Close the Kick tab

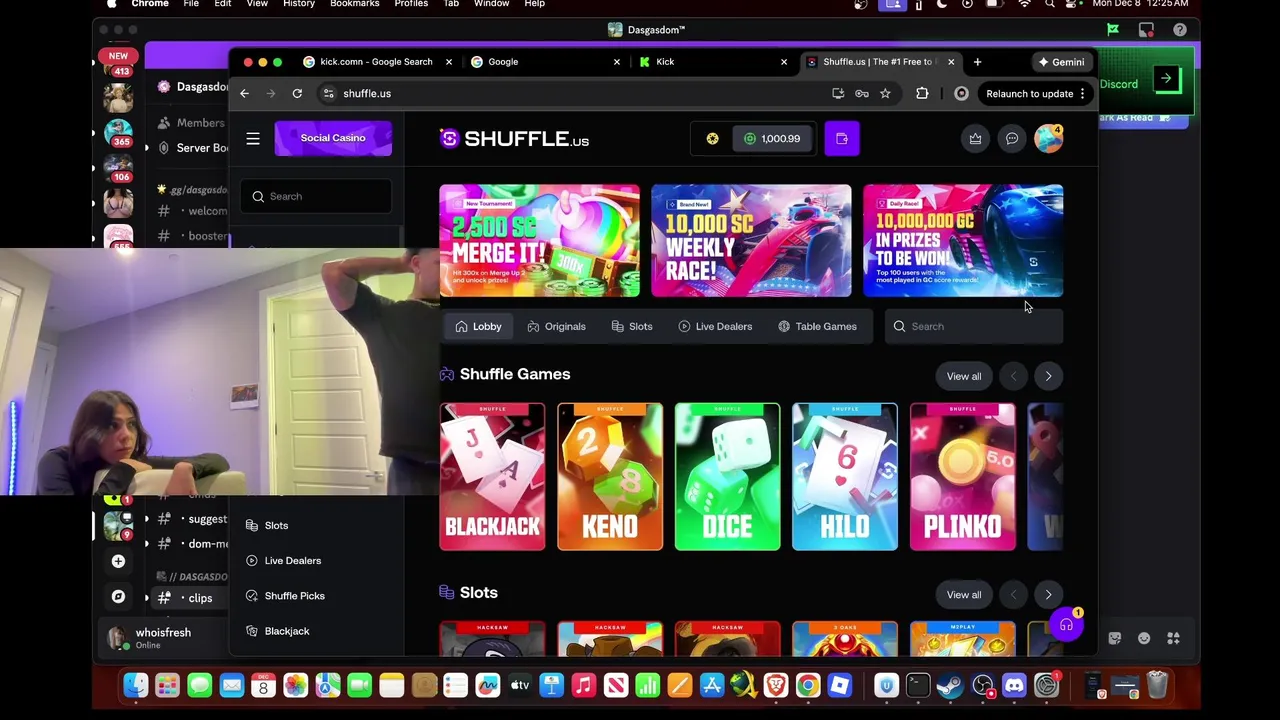click(x=784, y=62)
